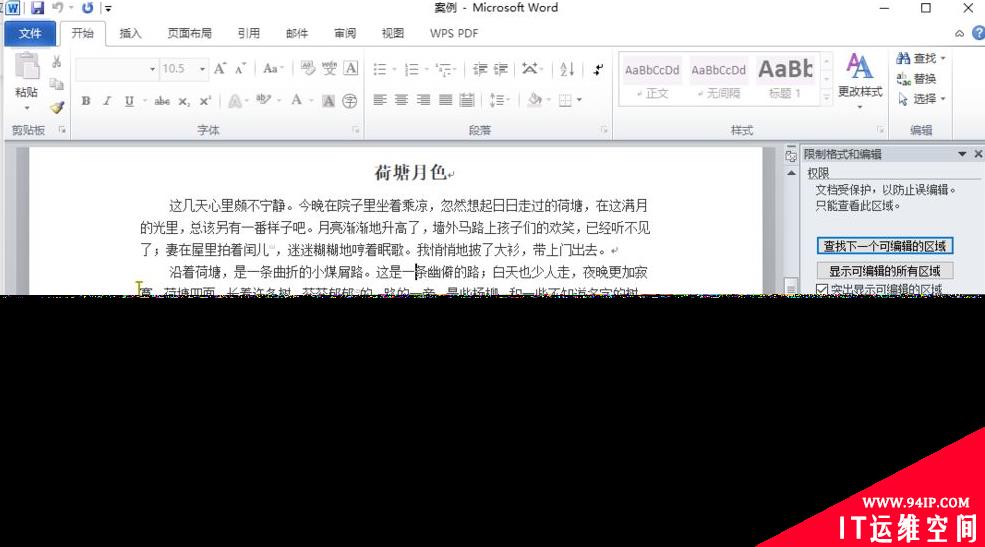Click the Character Border icon
The width and height of the screenshot is (985, 547).
351,68
